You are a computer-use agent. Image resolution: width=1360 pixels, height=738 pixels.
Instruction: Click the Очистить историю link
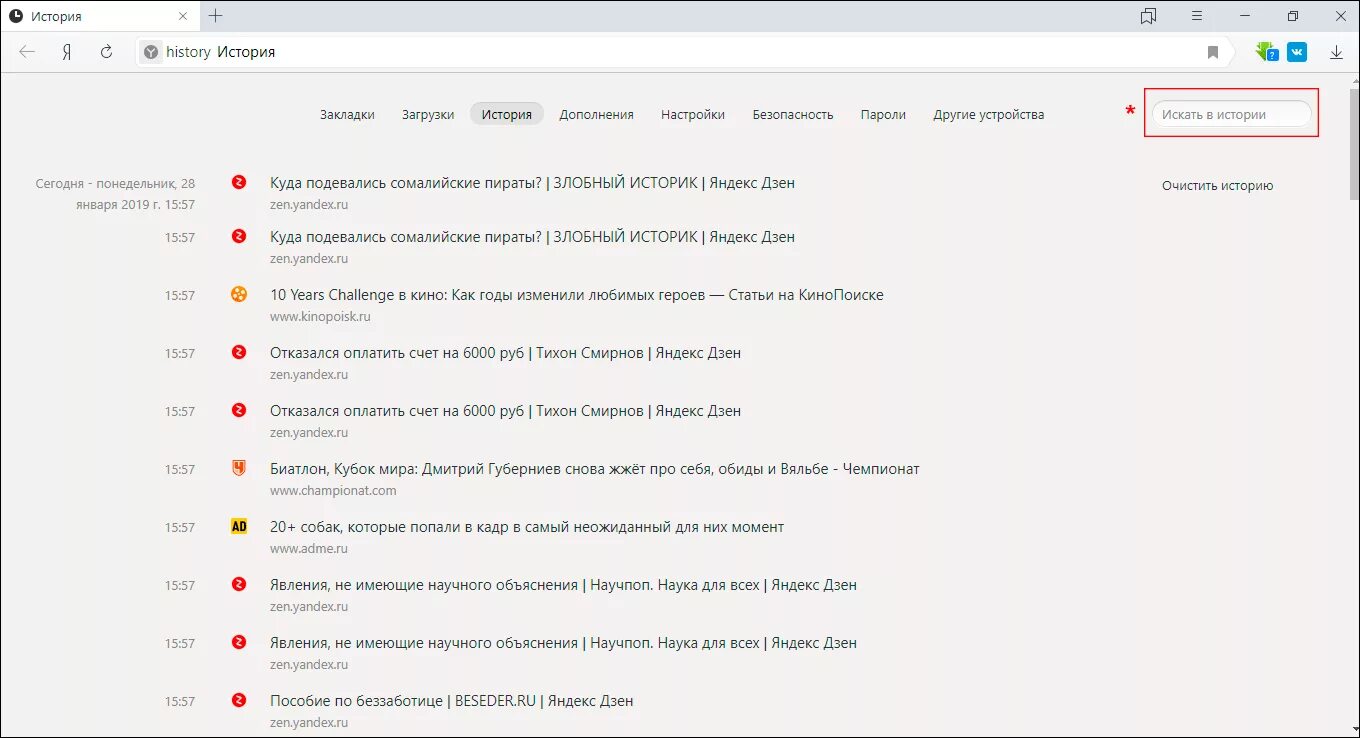(x=1217, y=186)
